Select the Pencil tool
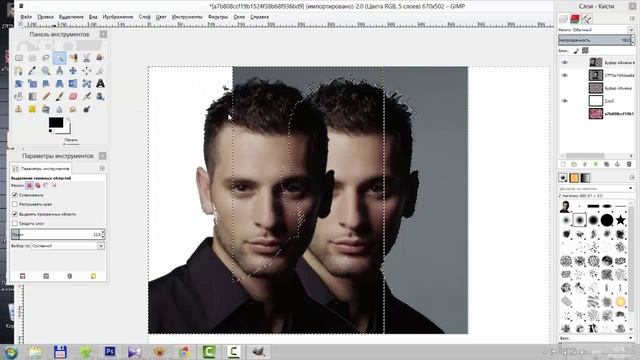This screenshot has width=640, height=360. click(46, 97)
